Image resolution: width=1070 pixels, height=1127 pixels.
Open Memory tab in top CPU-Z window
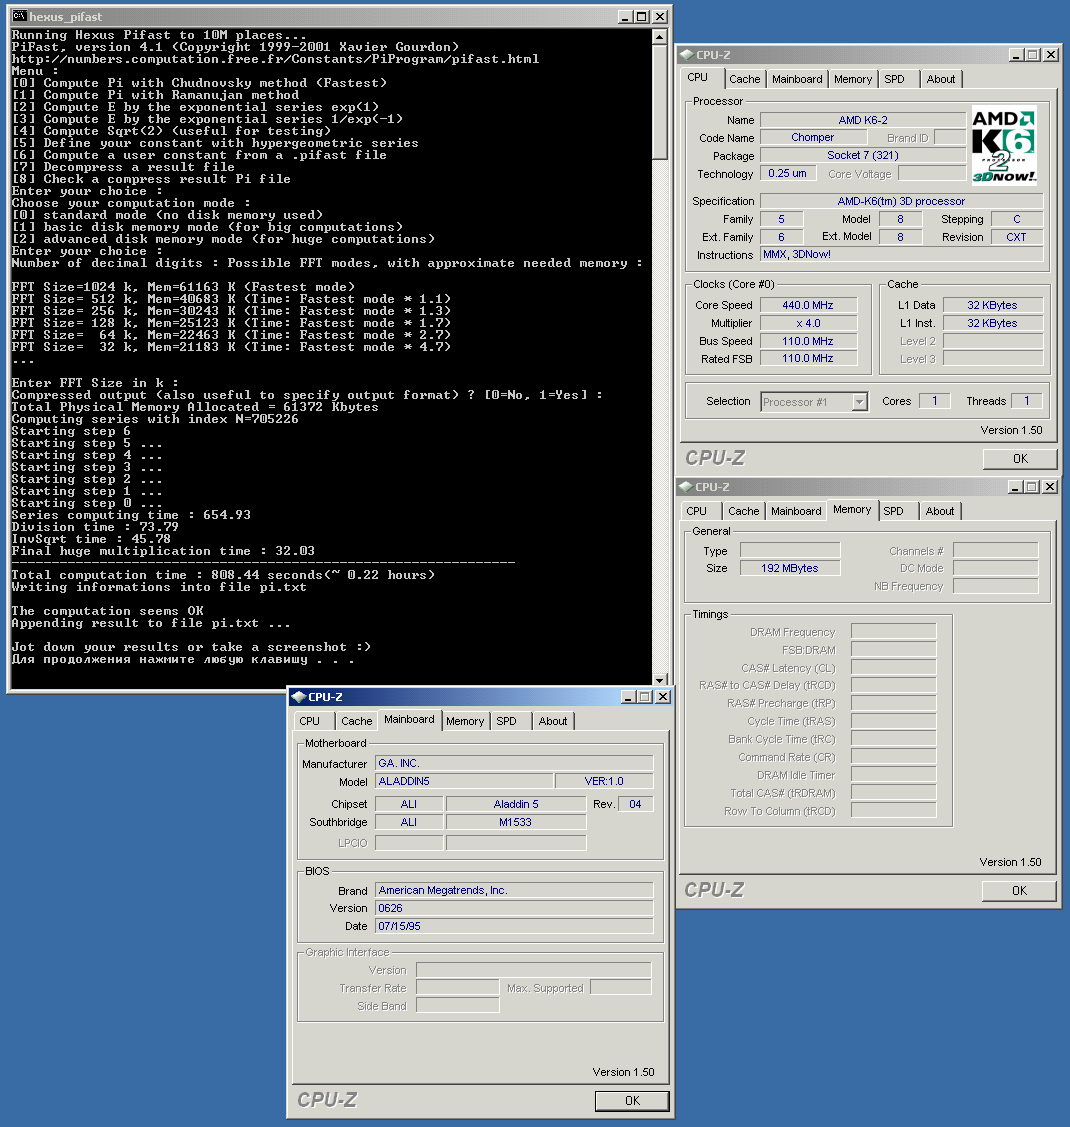(x=853, y=79)
